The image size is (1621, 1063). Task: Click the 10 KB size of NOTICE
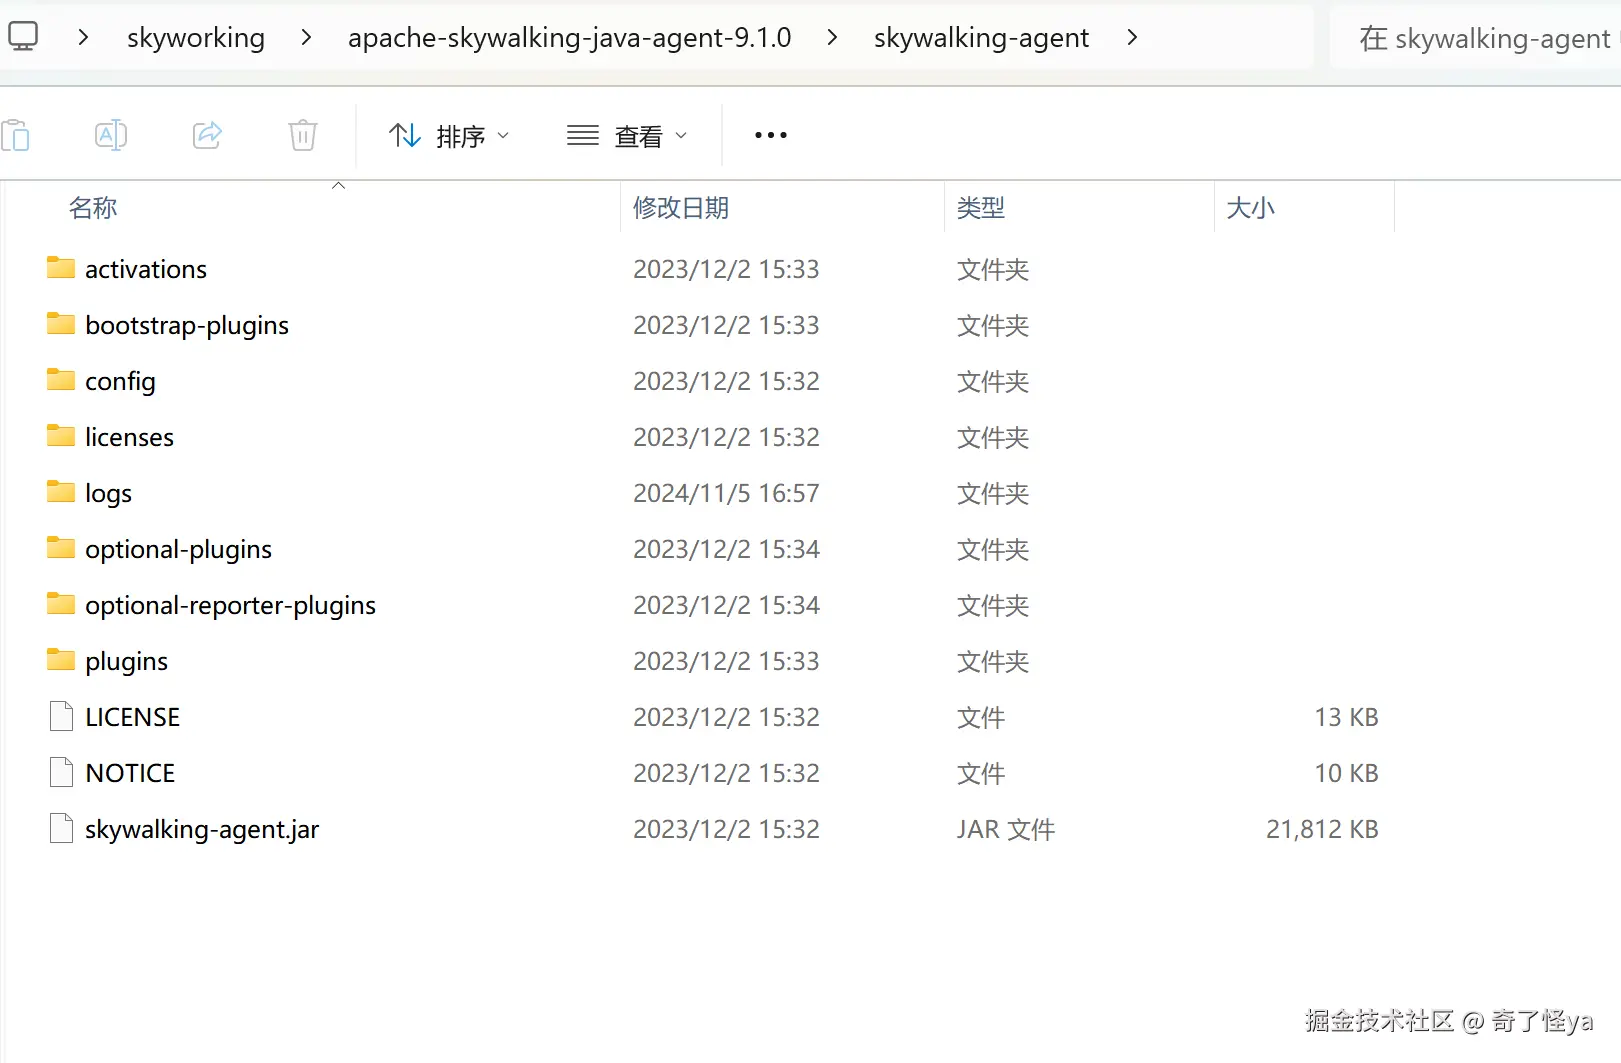pos(1346,773)
